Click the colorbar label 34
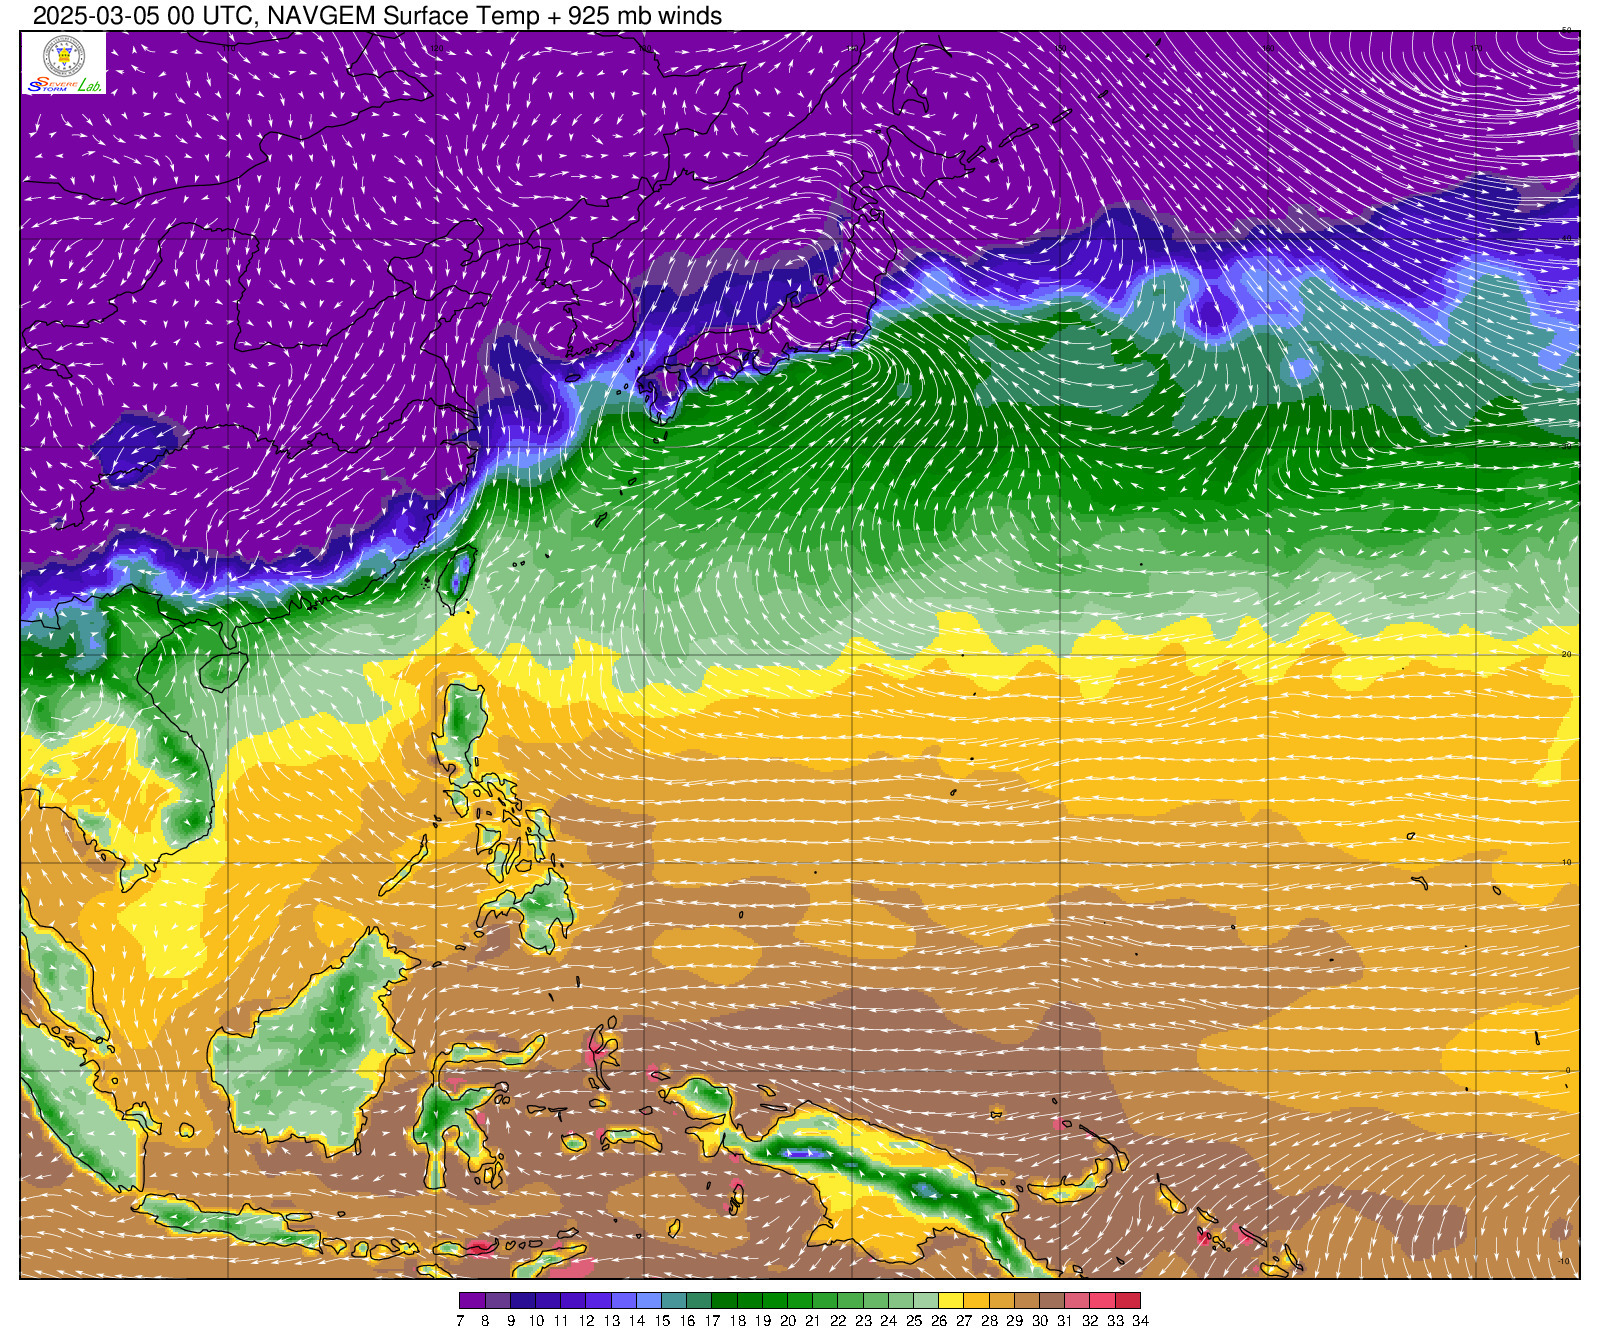The height and width of the screenshot is (1340, 1600). tap(1141, 1321)
